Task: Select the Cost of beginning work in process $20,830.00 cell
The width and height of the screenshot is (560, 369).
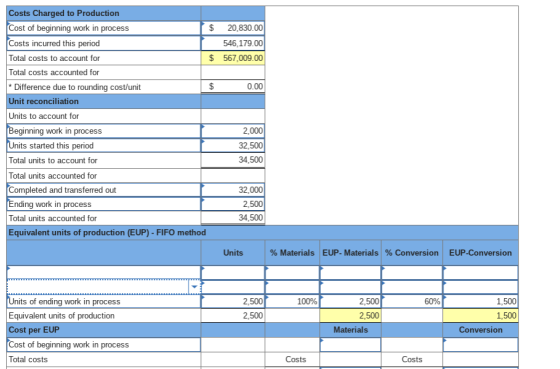Action: [x=233, y=28]
